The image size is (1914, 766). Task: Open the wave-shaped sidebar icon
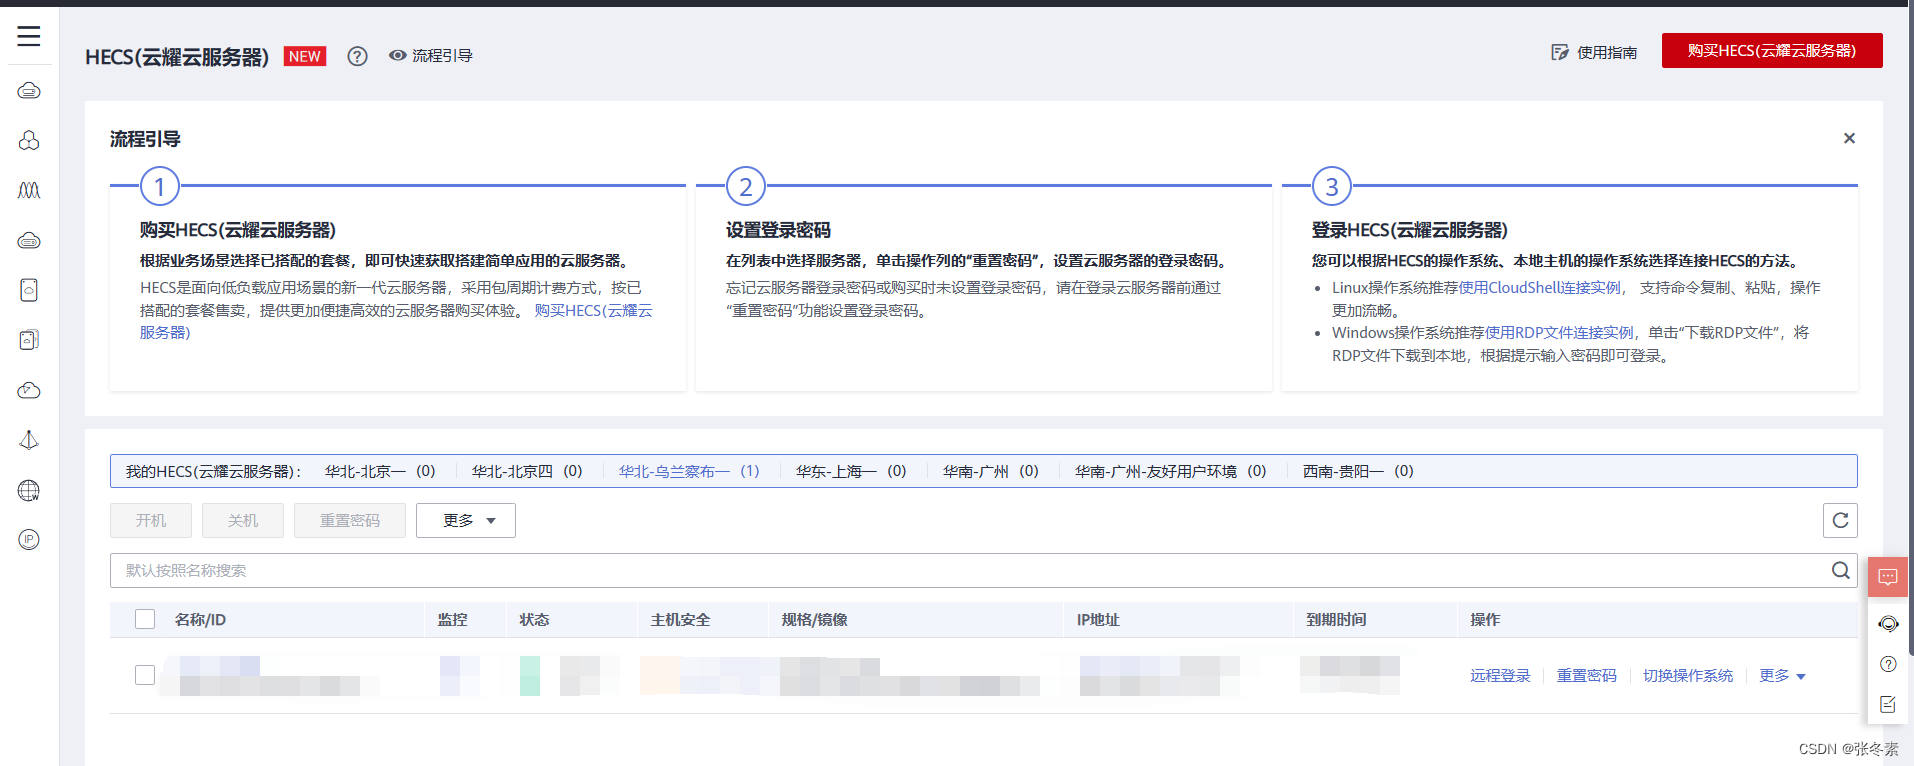[29, 190]
